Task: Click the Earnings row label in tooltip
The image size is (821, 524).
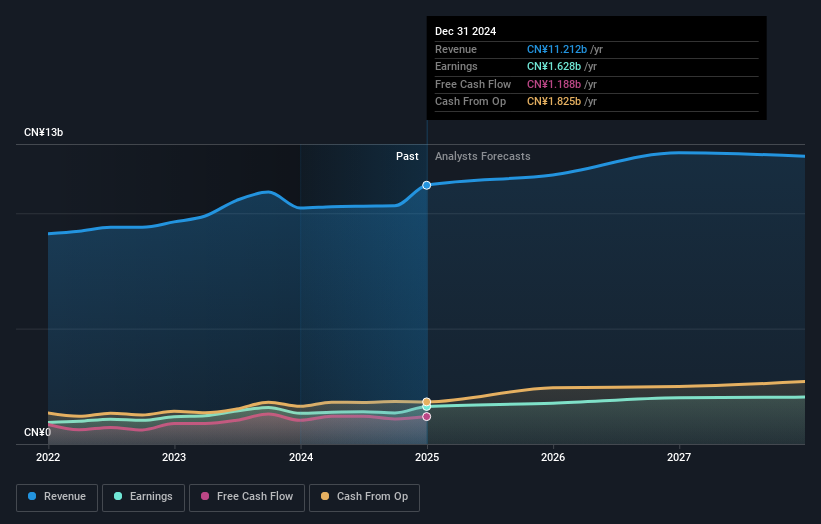Action: (x=456, y=66)
